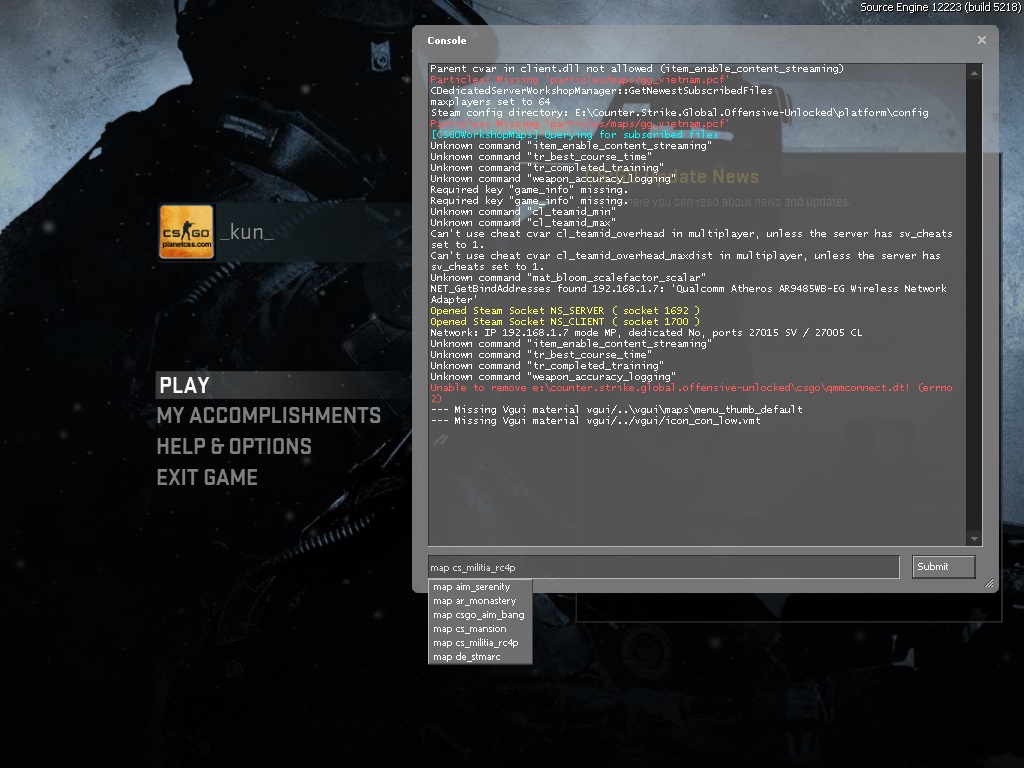Select 'map csgo_aim_bang' autocomplete suggestion
The height and width of the screenshot is (768, 1024).
click(480, 615)
